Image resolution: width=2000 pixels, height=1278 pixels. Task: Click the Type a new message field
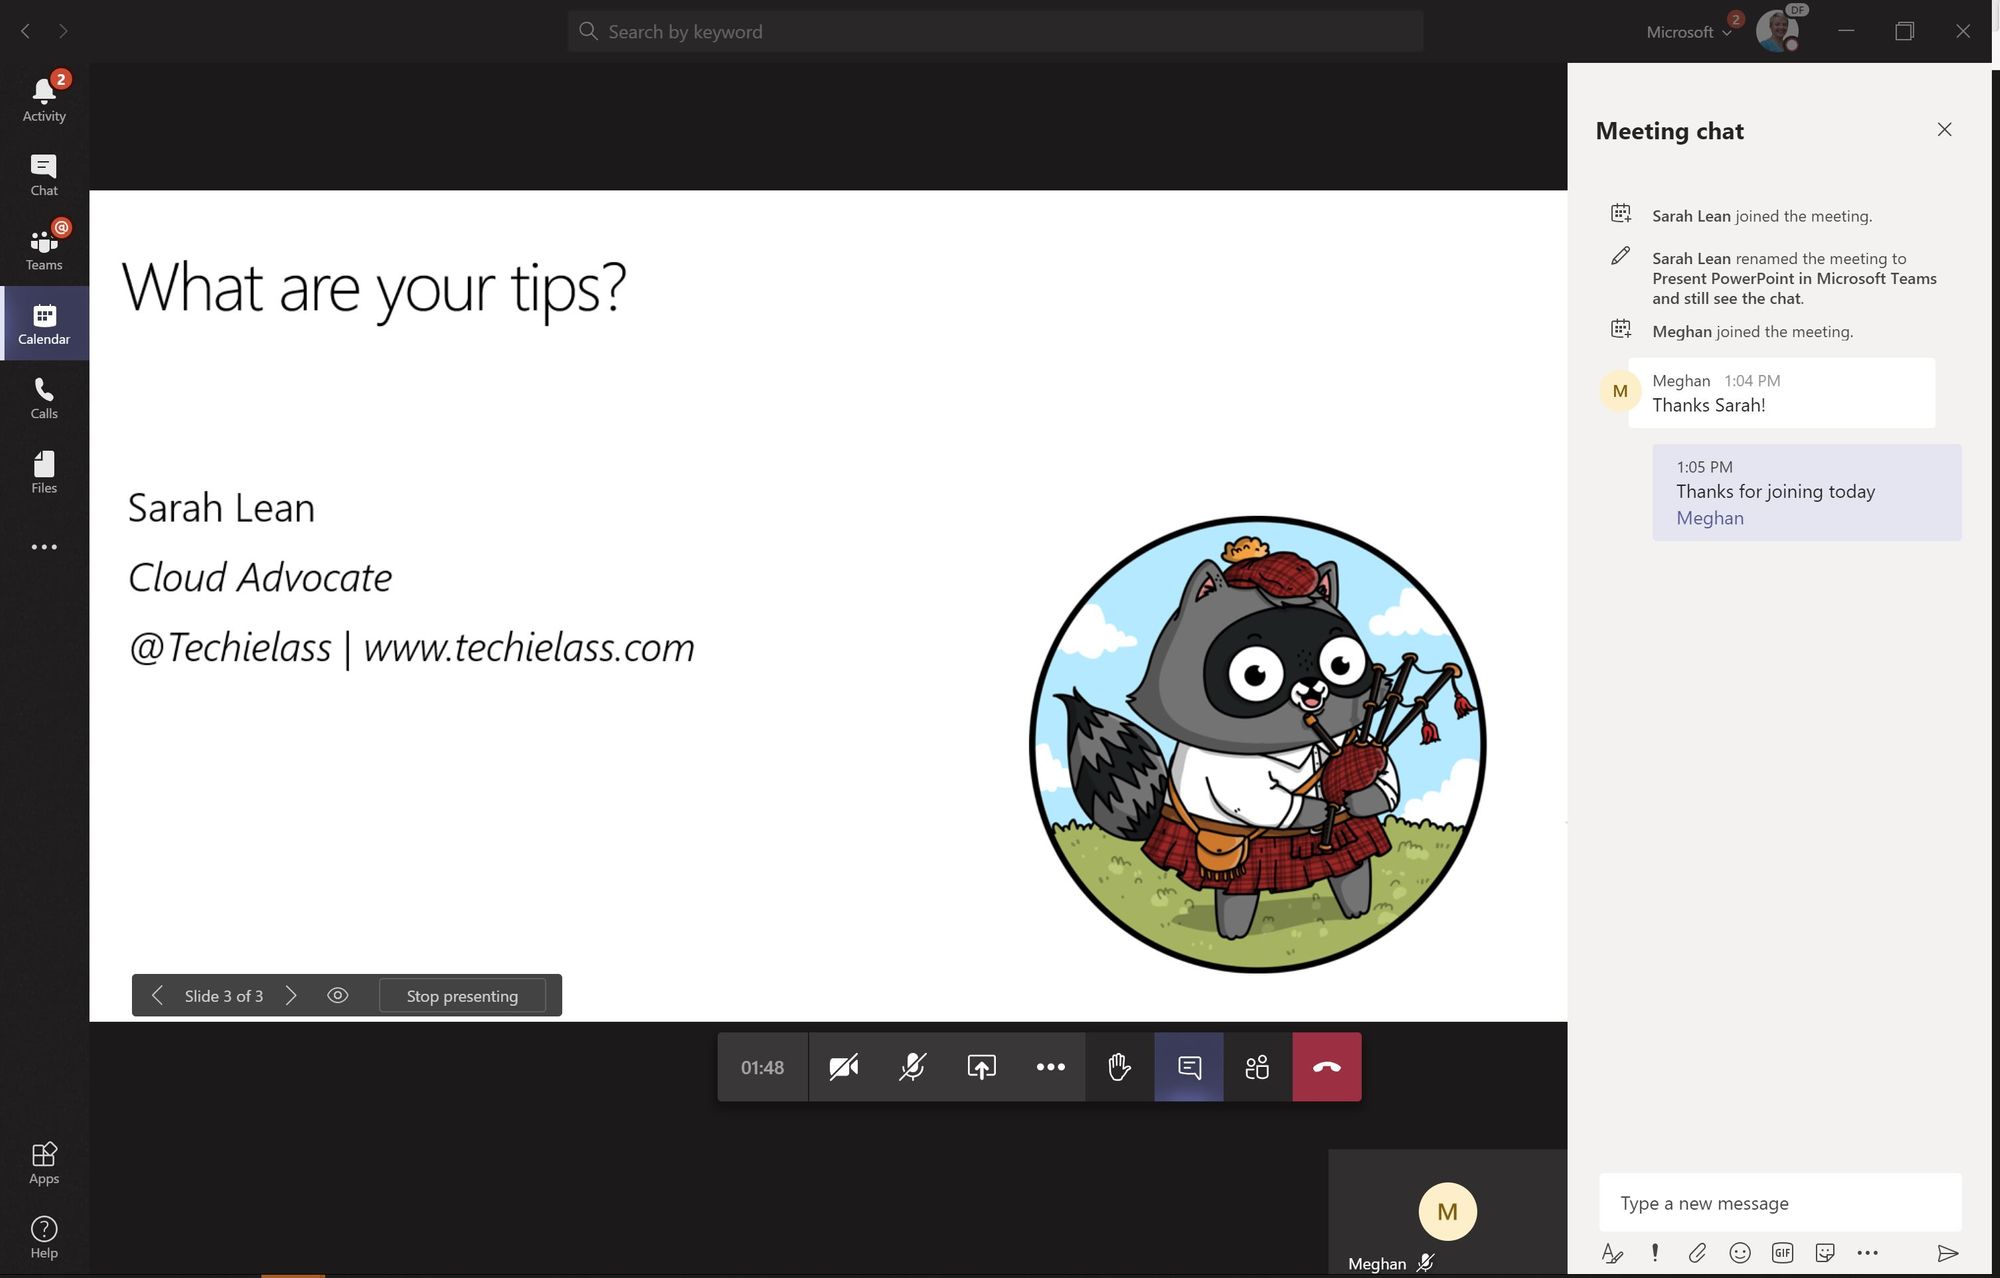(1780, 1203)
